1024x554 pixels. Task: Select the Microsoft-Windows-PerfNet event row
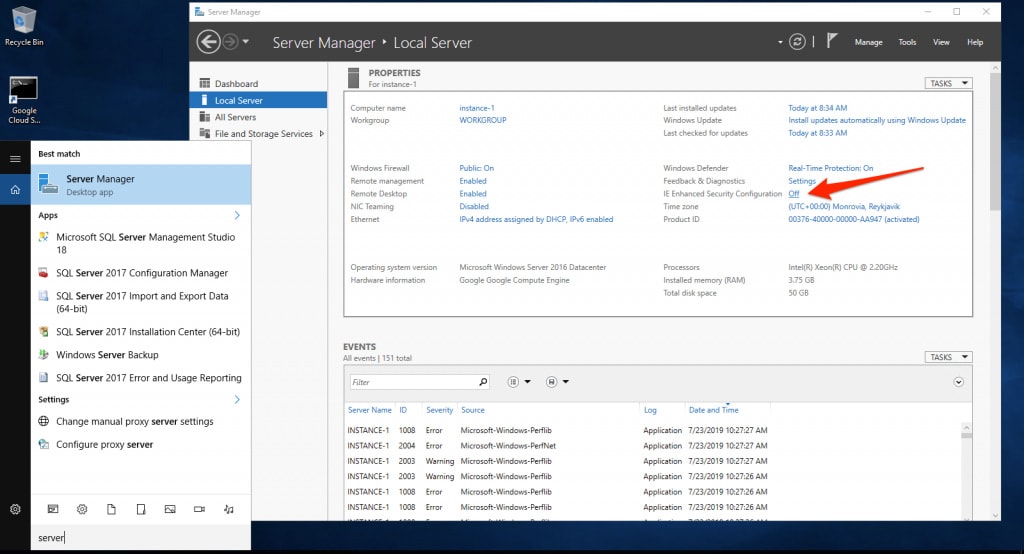pyautogui.click(x=653, y=446)
